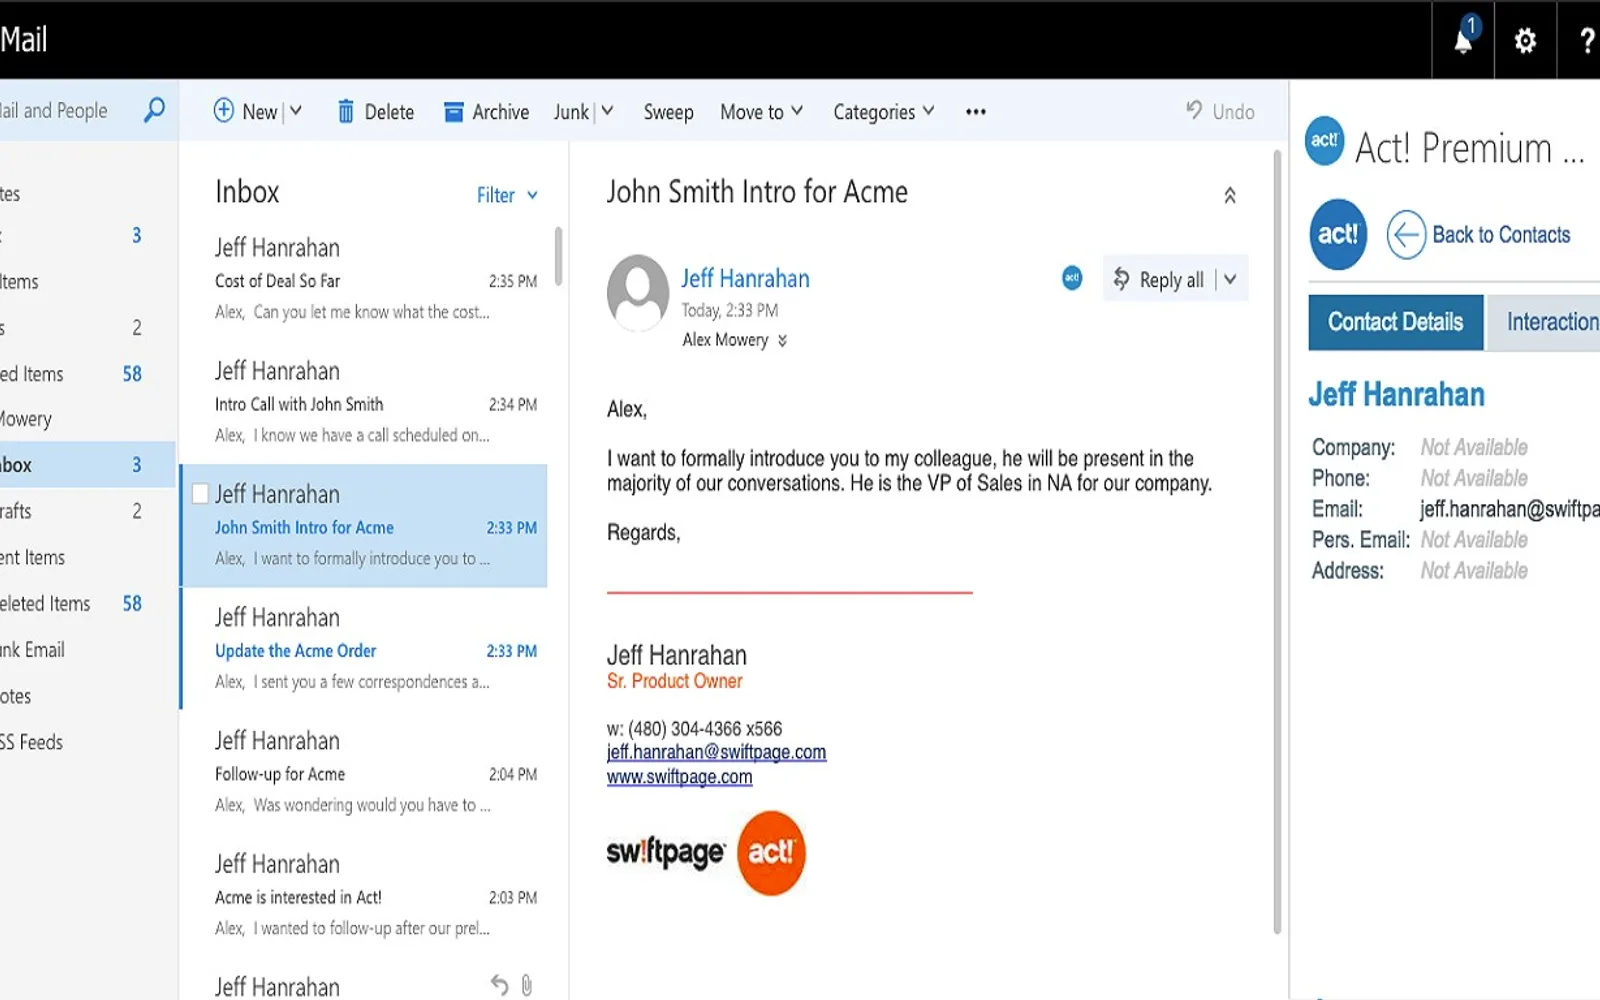The width and height of the screenshot is (1600, 1000).
Task: Click the Sweep button
Action: tap(668, 112)
